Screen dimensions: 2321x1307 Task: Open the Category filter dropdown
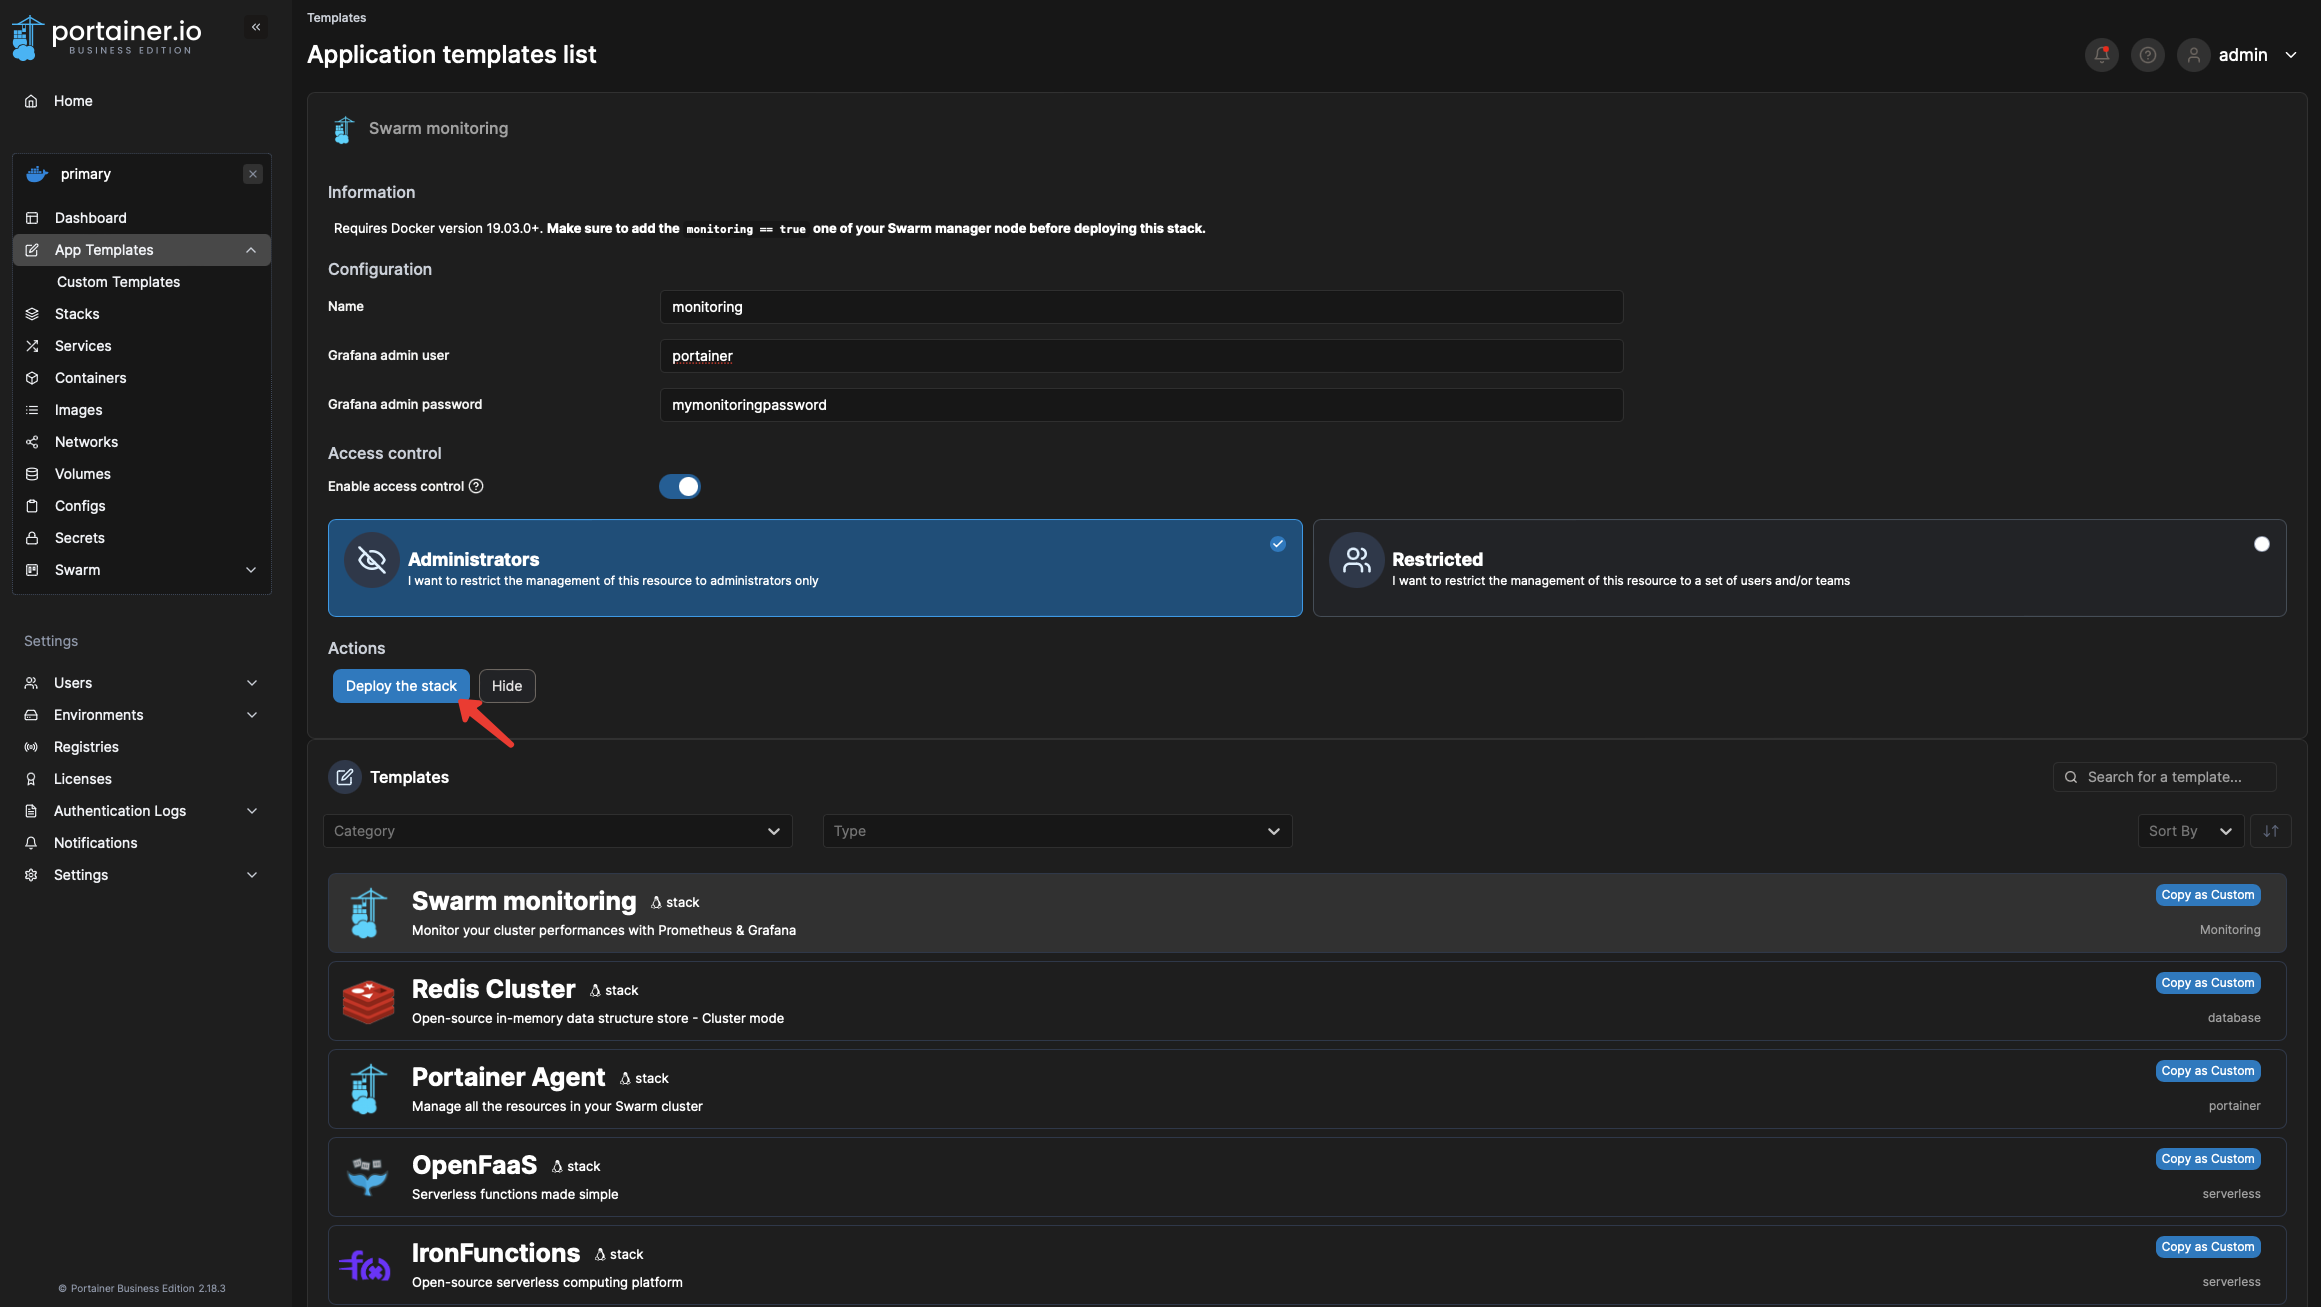(x=558, y=831)
